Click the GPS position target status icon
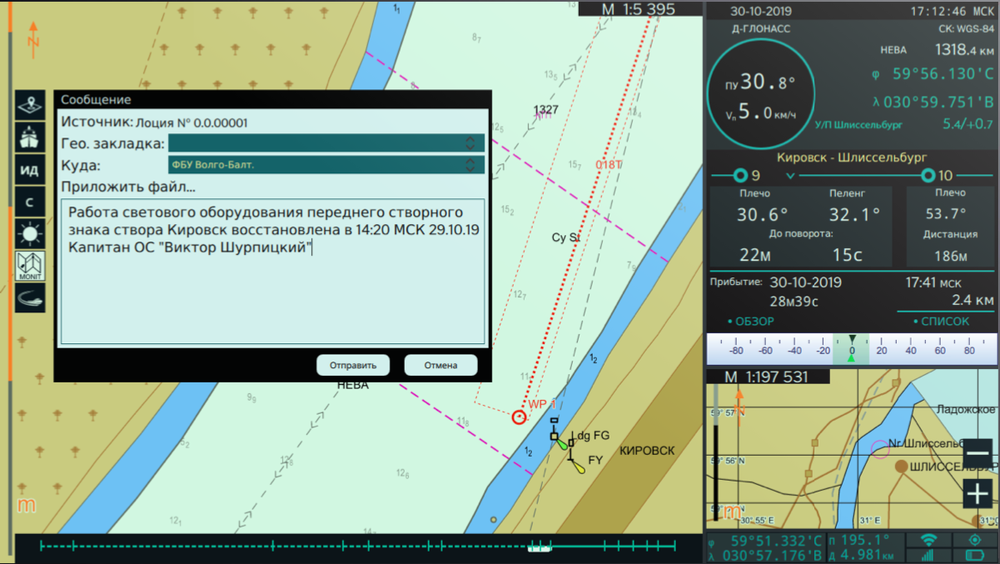The height and width of the screenshot is (564, 1000). (973, 540)
